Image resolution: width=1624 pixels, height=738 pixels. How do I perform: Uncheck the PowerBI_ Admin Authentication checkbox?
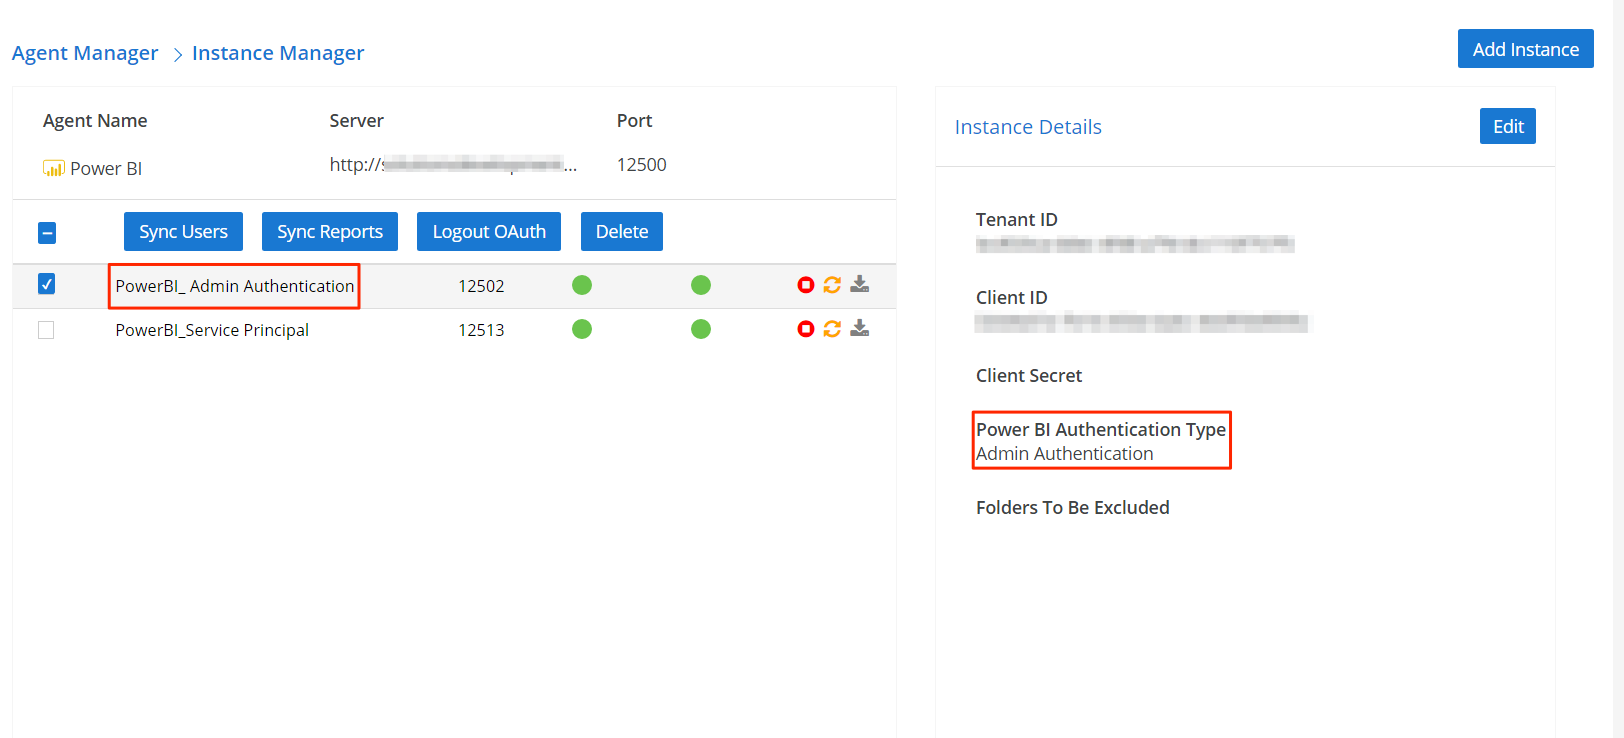pyautogui.click(x=46, y=284)
